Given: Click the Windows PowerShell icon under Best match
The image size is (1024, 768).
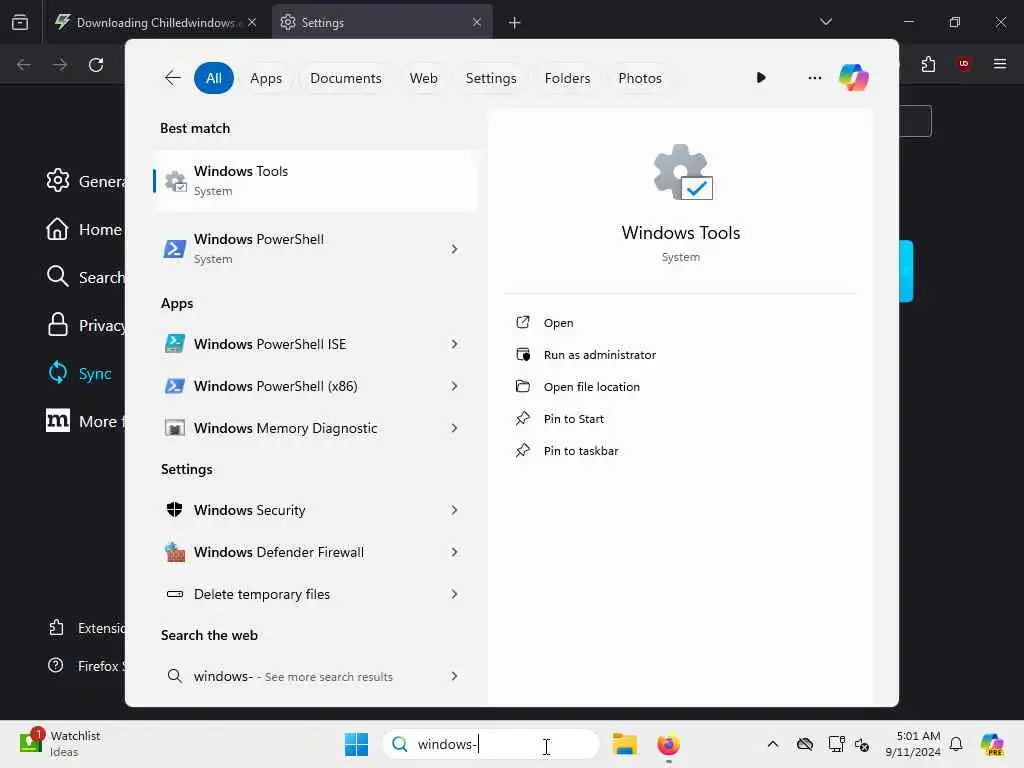Looking at the screenshot, I should point(174,249).
